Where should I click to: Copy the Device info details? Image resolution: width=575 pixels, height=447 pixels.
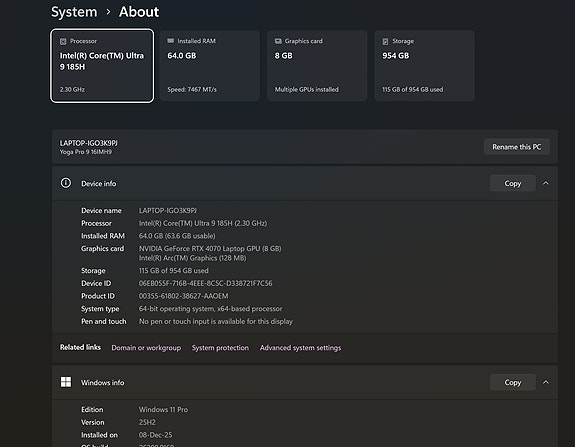pos(513,183)
